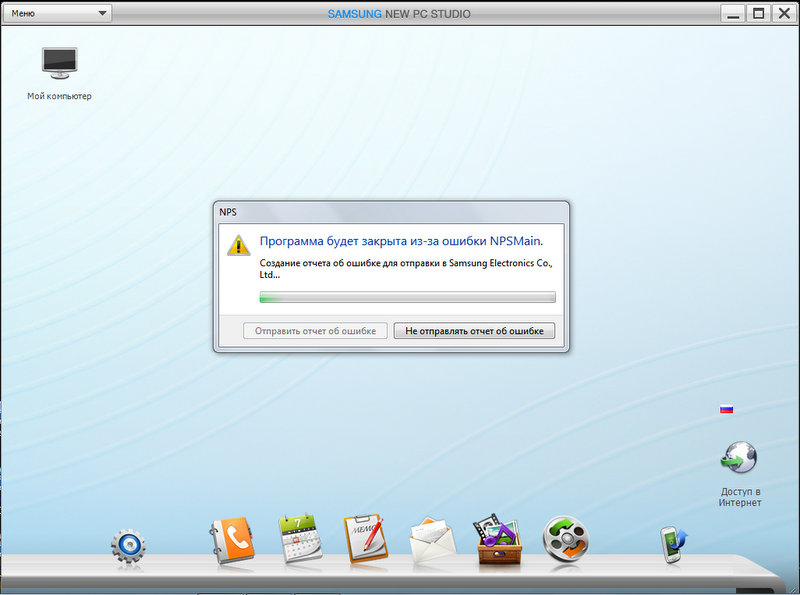Click the 'Доступ в Интернет' label

740,497
